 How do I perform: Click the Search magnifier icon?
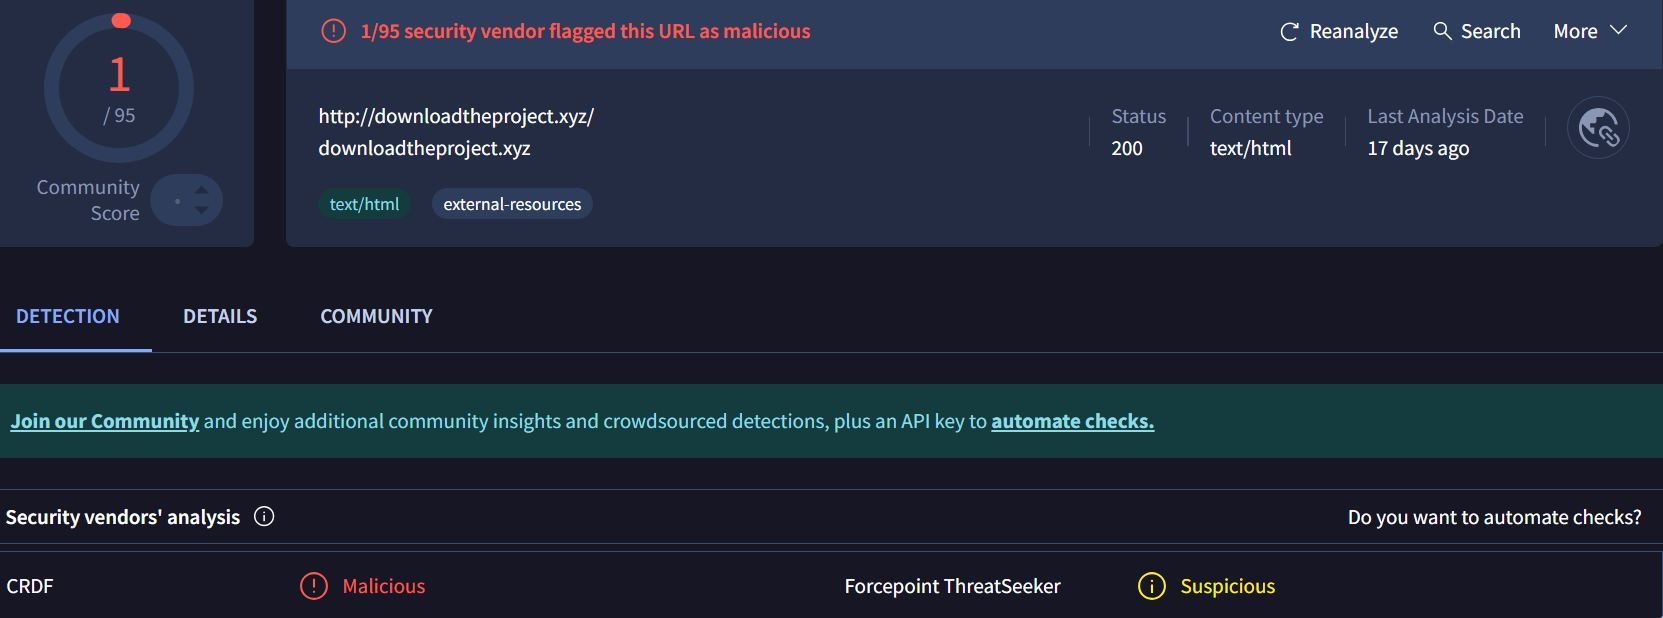pos(1442,31)
